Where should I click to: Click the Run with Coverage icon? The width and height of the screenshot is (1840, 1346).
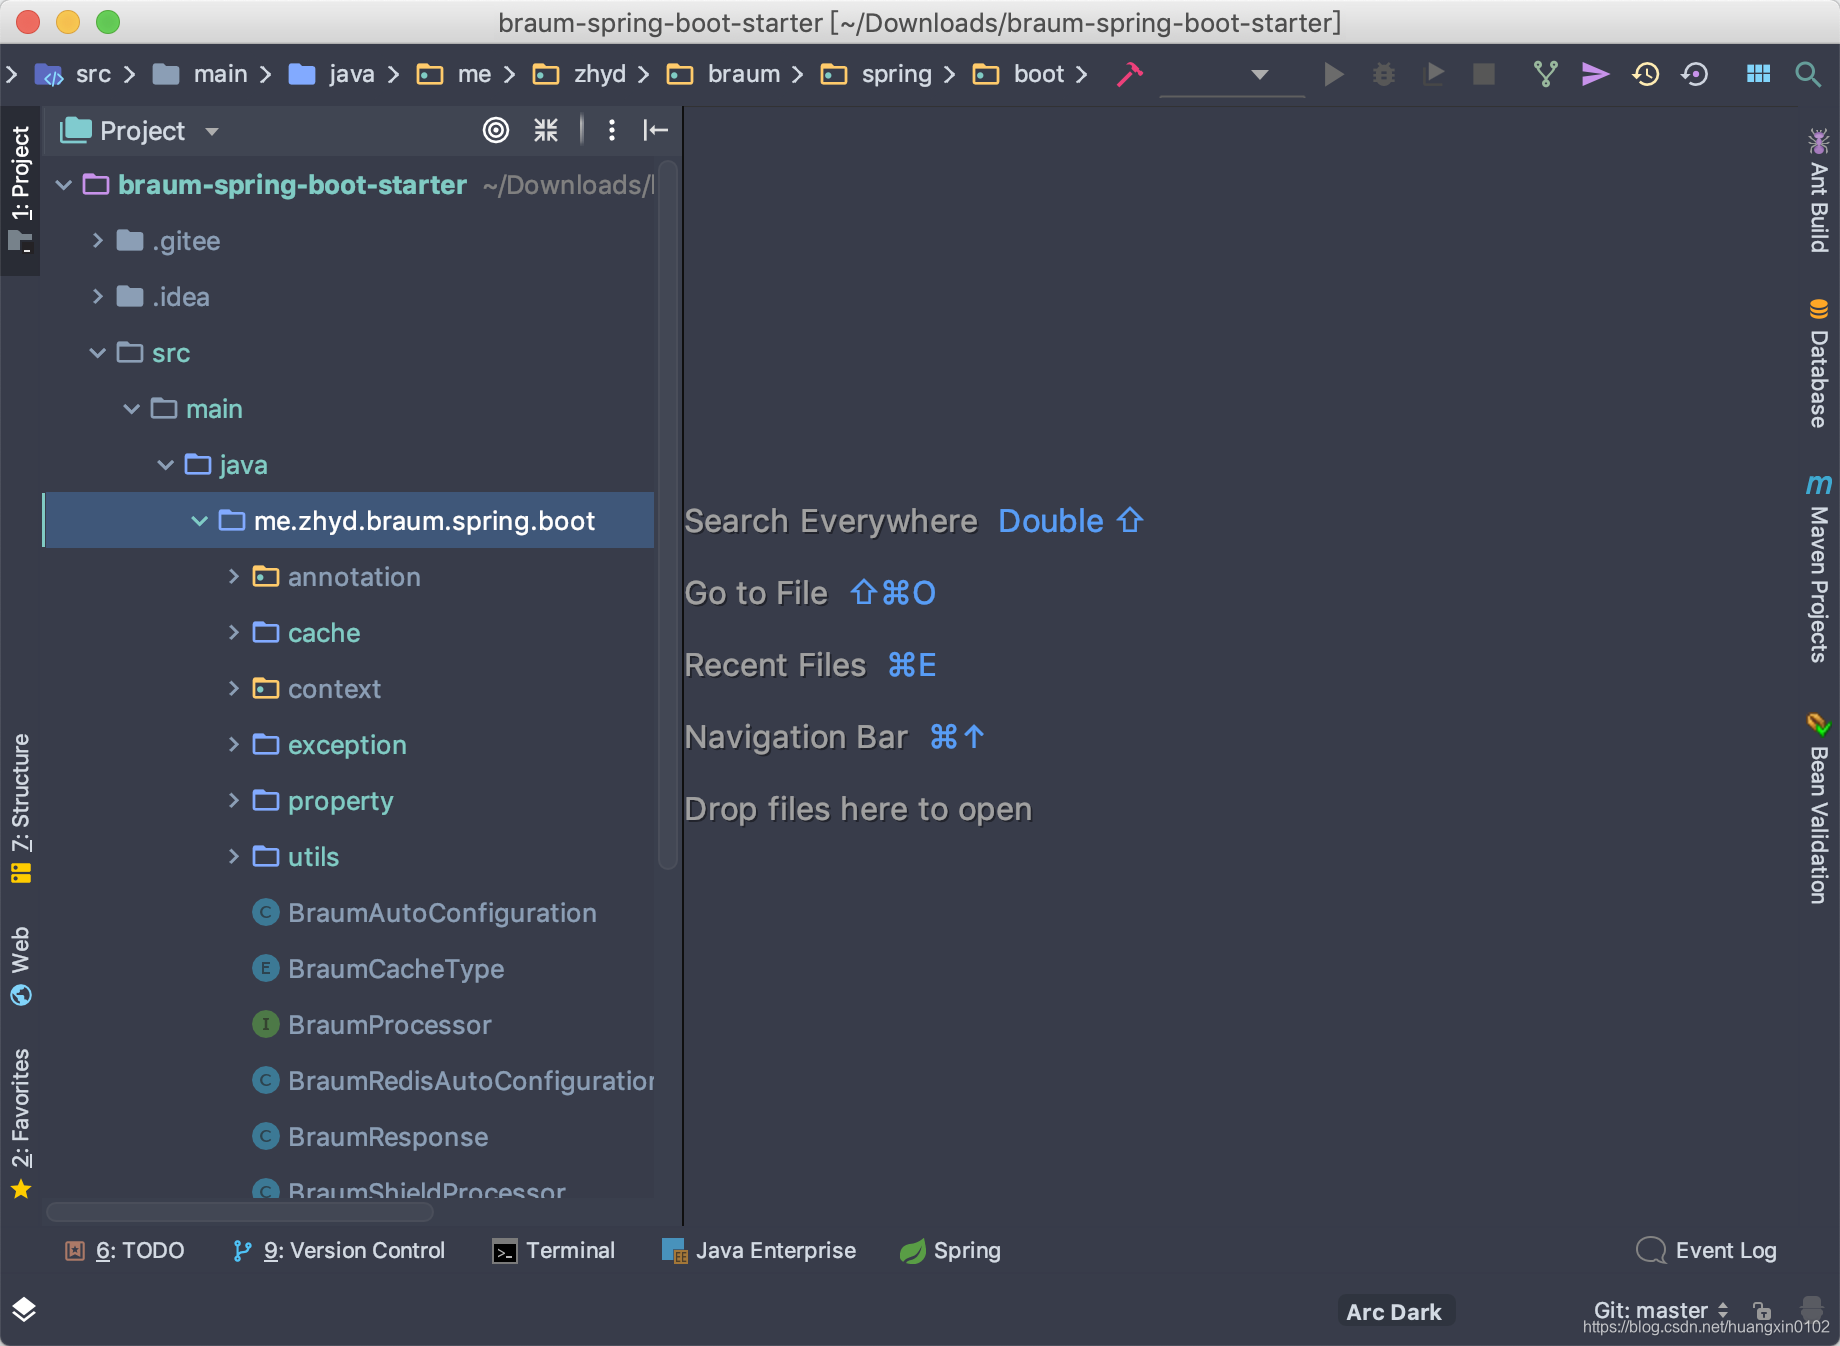click(x=1434, y=74)
